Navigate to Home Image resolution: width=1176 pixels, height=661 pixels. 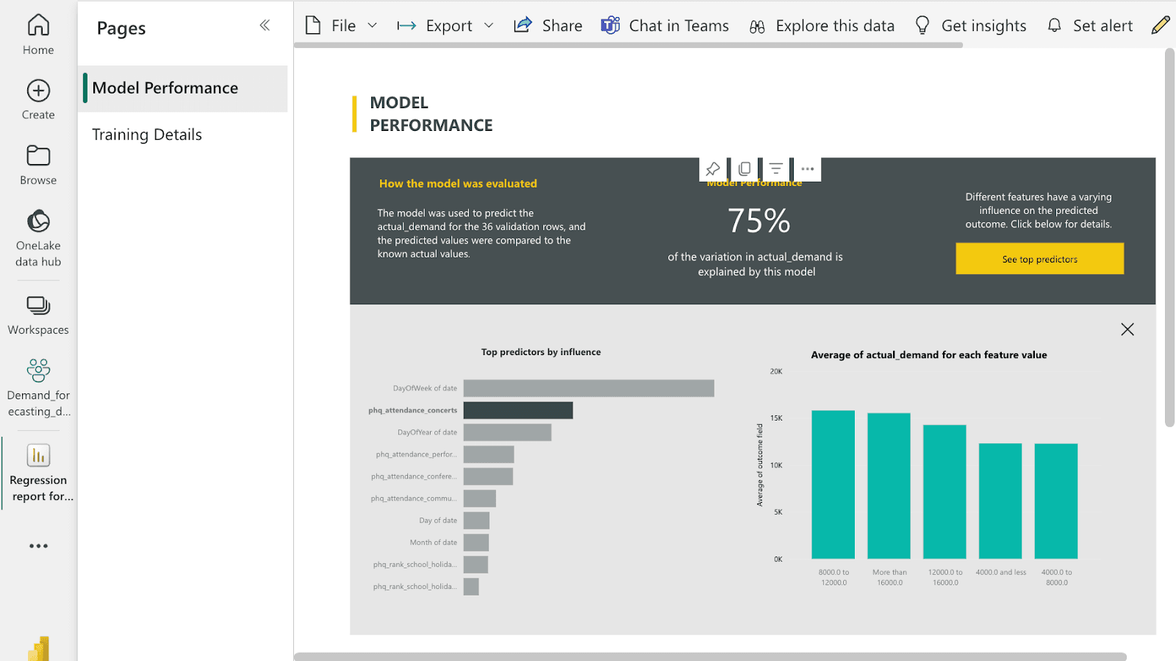(37, 30)
